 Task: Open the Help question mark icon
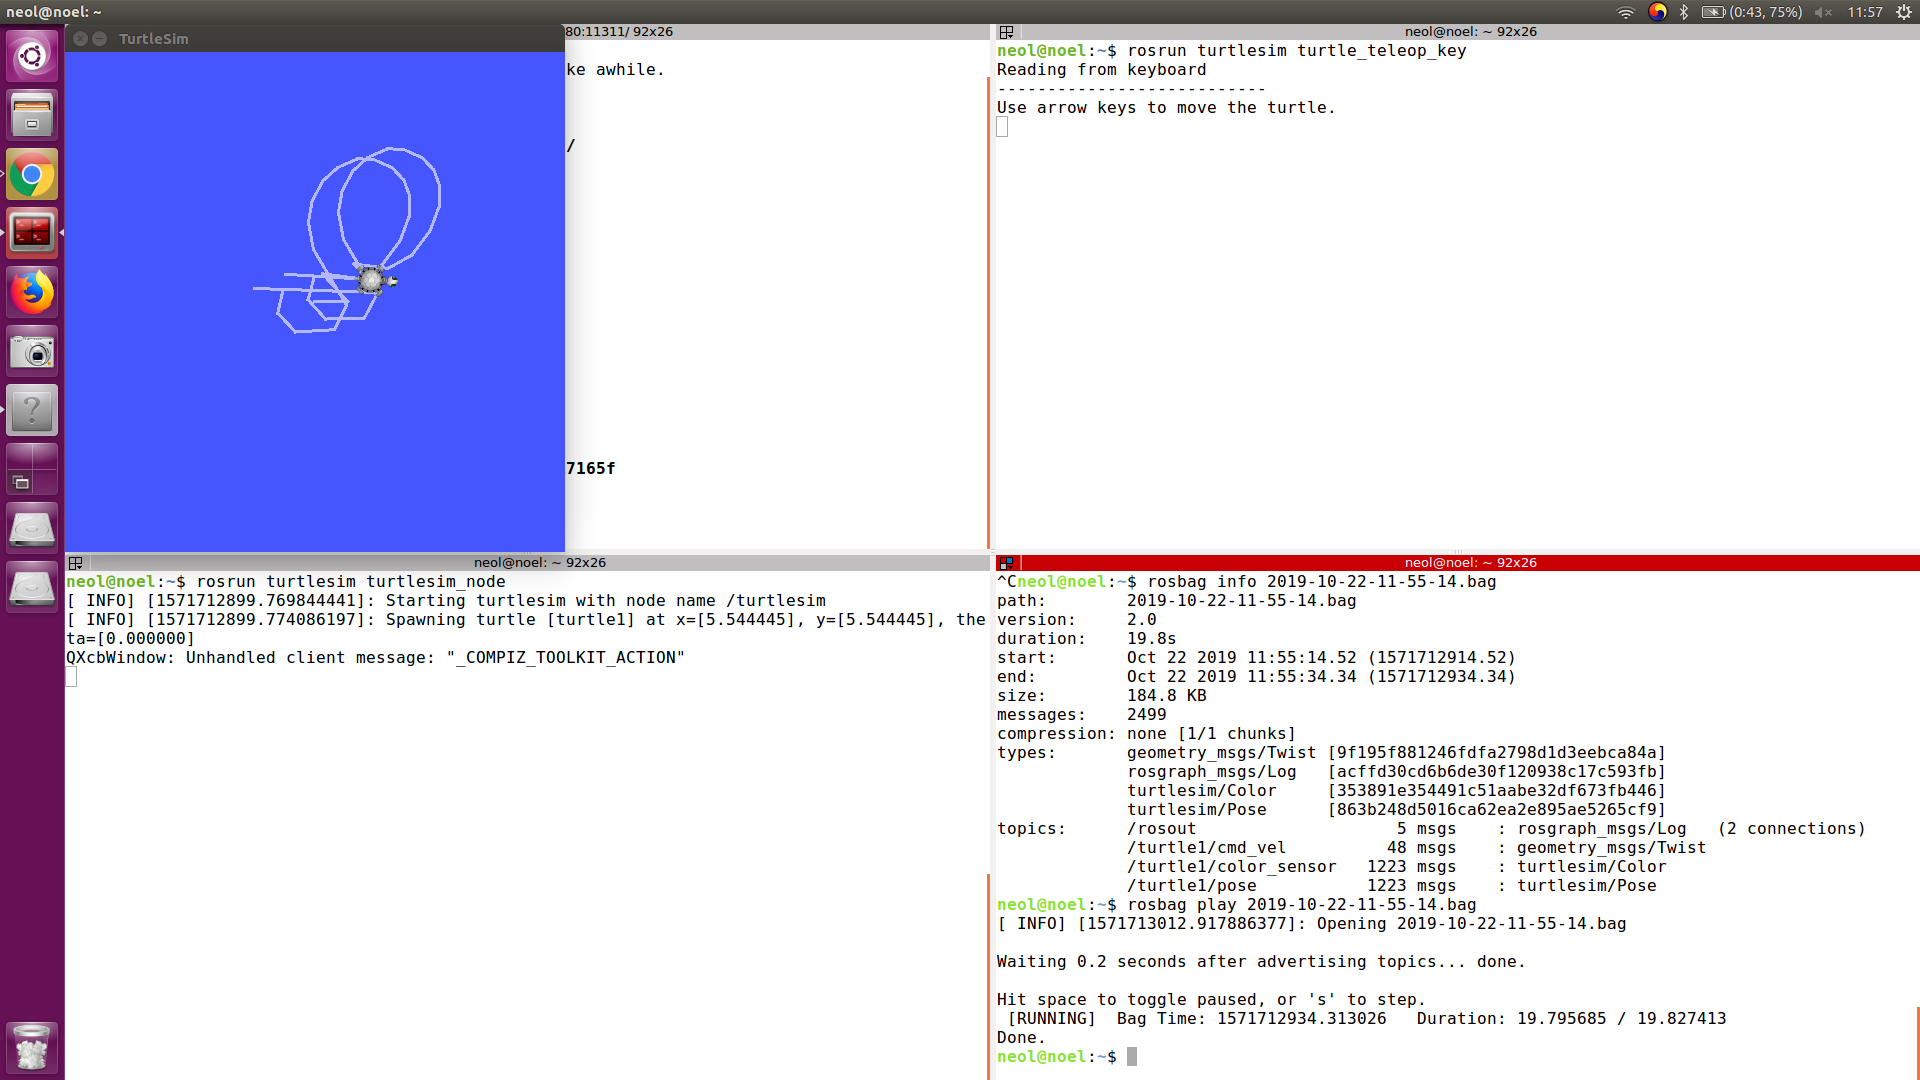[x=32, y=410]
